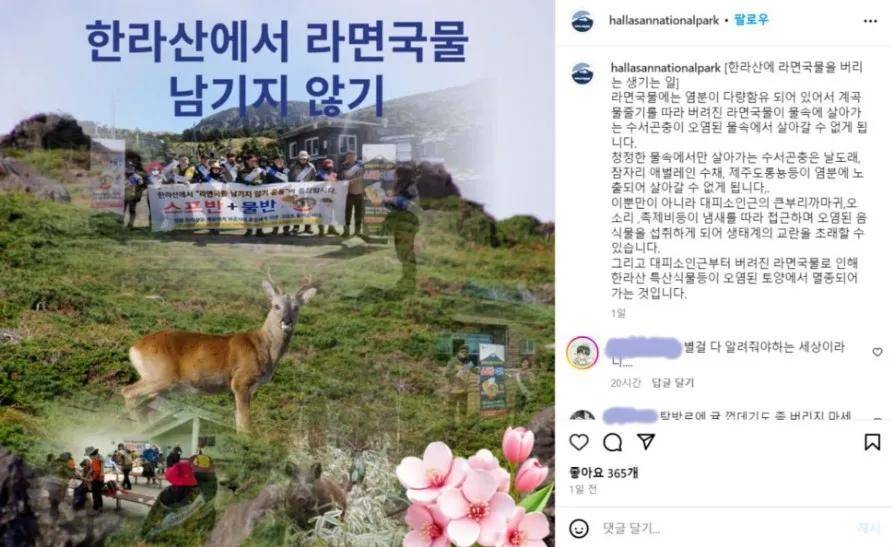The image size is (892, 547).
Task: Click the post image with deer
Action: tap(277, 274)
